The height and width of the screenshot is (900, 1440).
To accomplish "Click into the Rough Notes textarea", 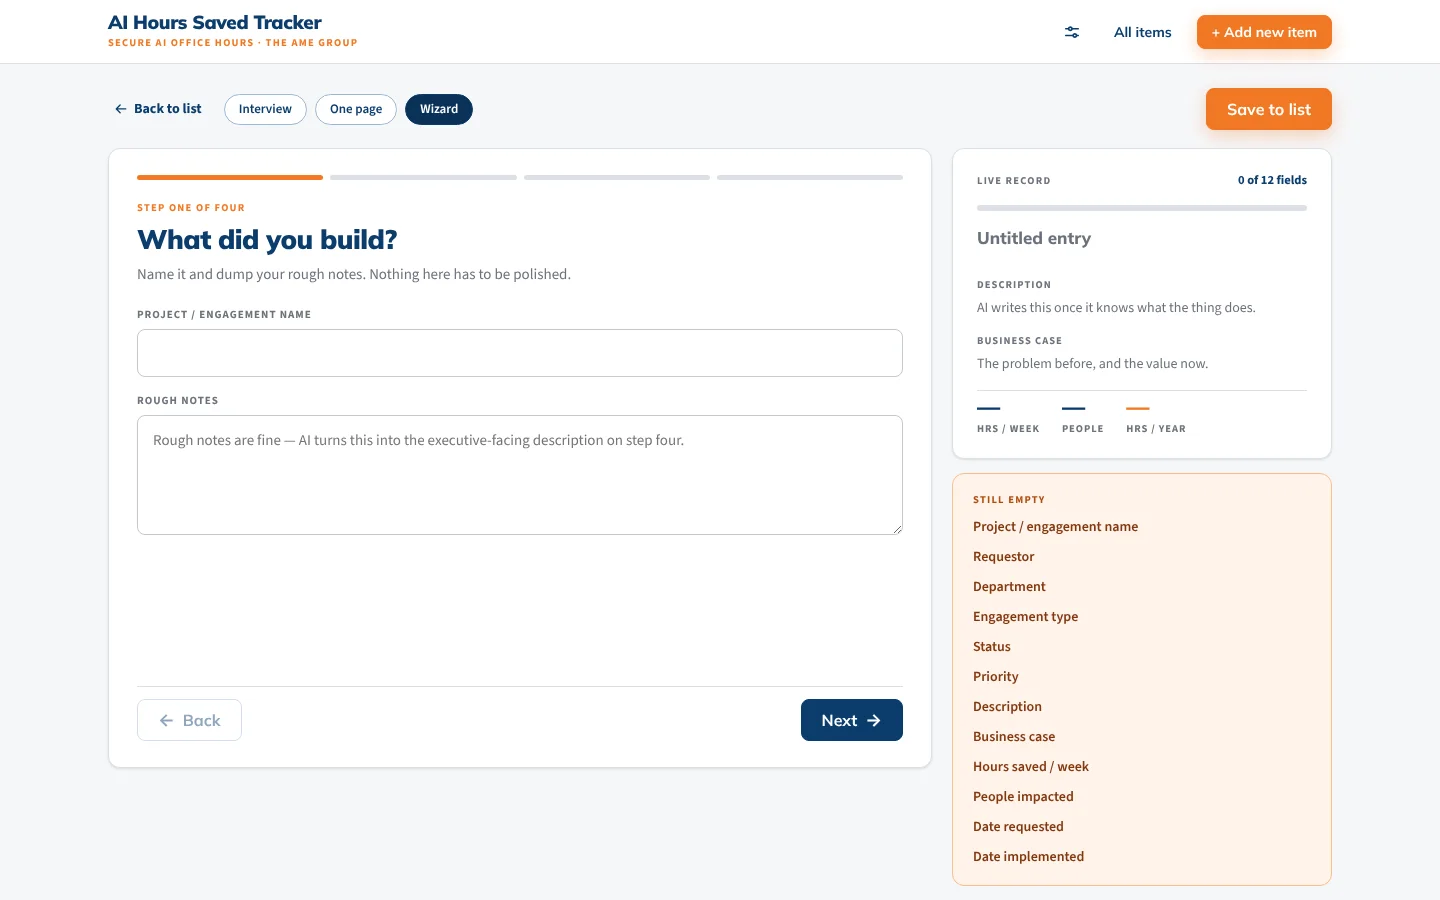I will click(x=520, y=475).
